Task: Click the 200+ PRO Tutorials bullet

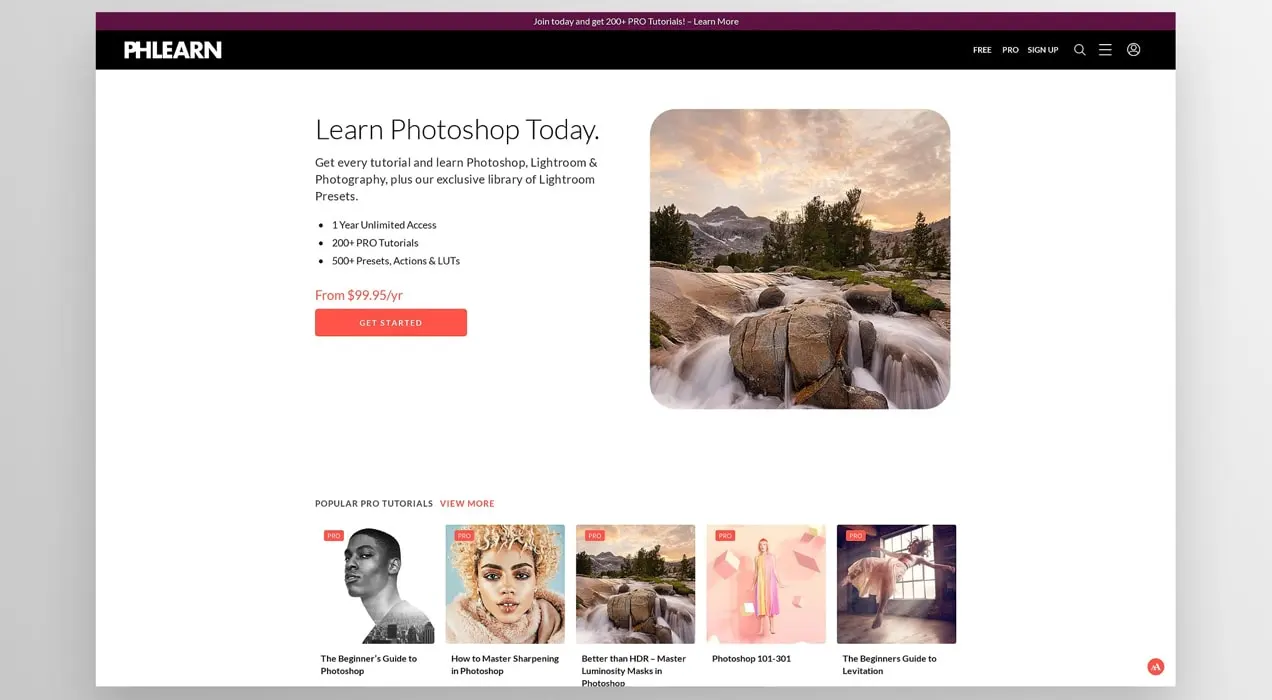Action: [x=375, y=243]
